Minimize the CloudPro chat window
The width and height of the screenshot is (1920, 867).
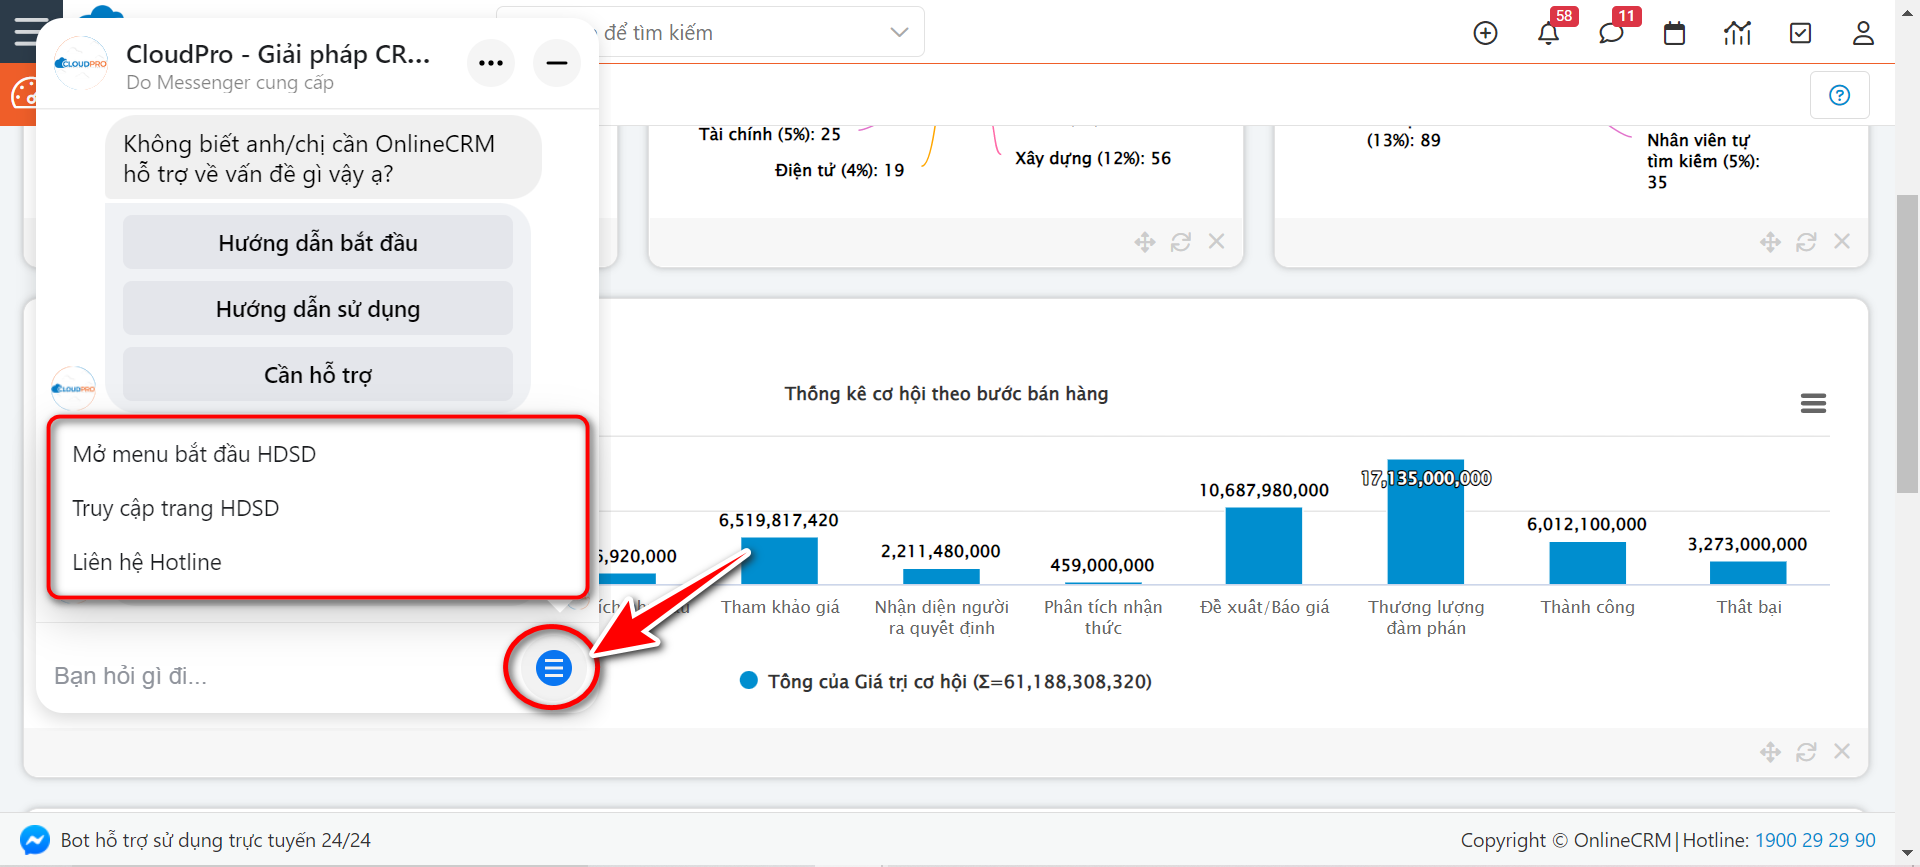coord(557,63)
